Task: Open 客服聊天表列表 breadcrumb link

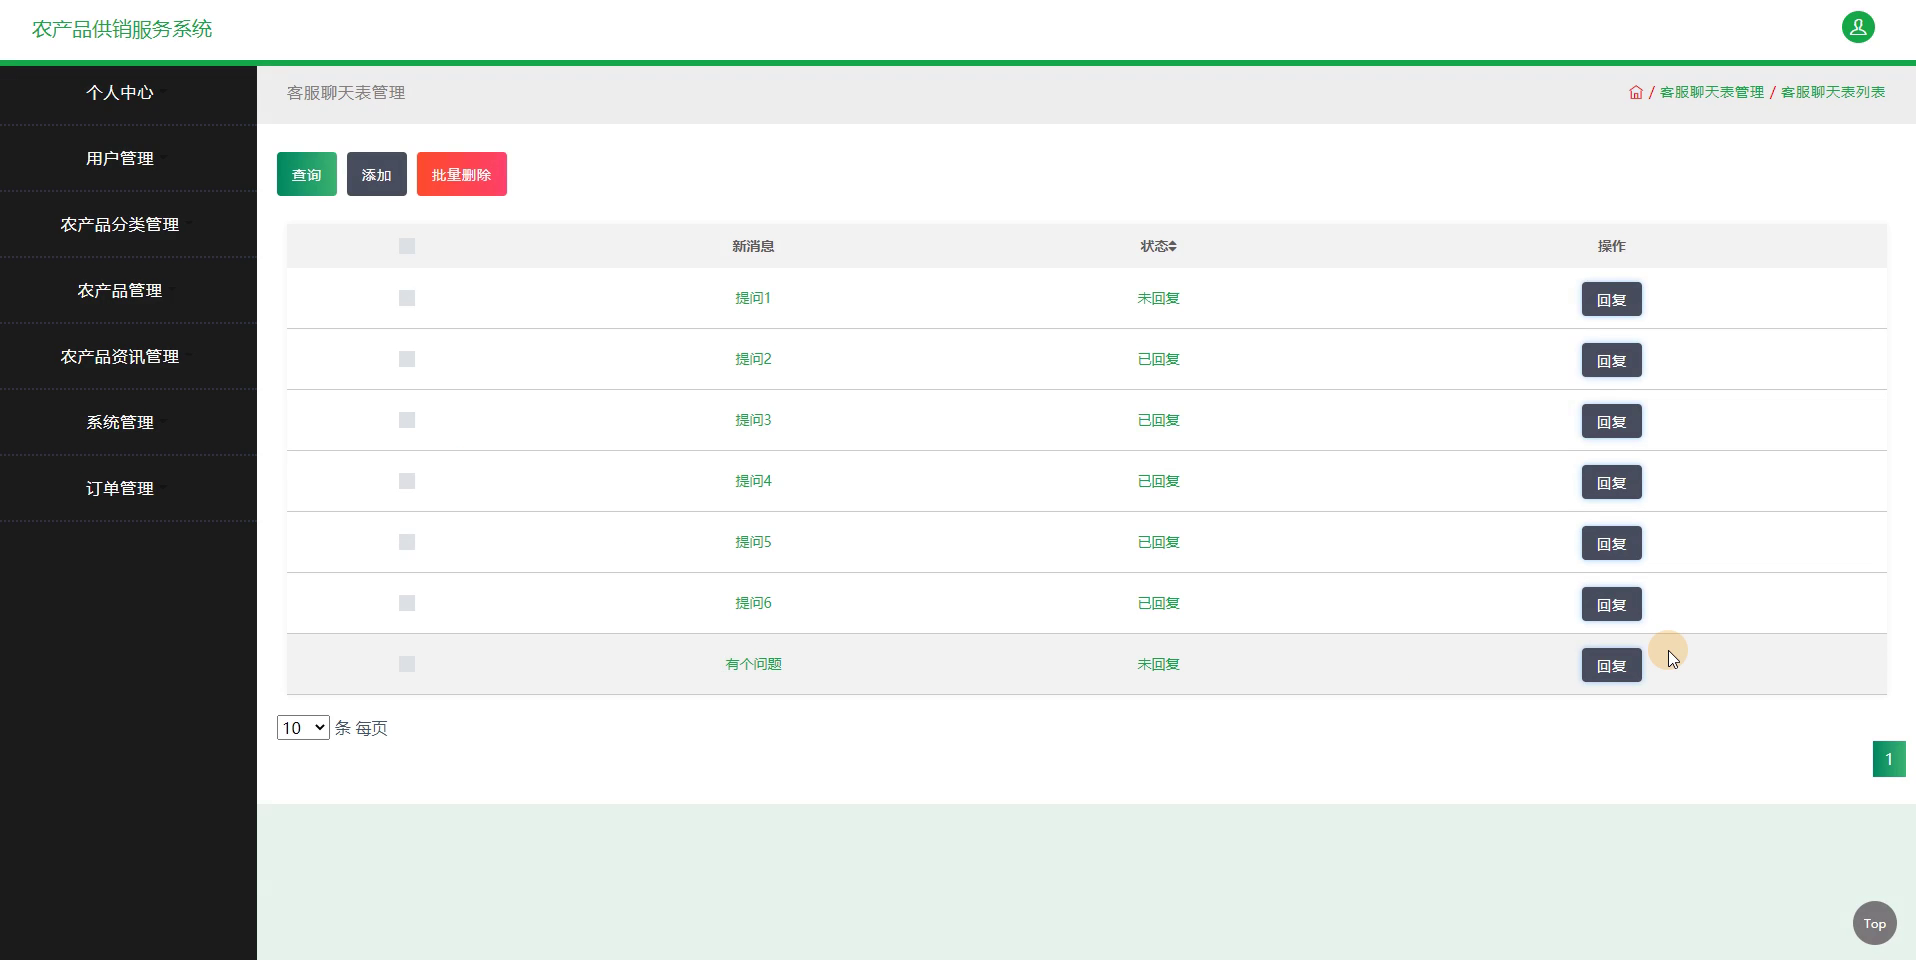Action: coord(1833,92)
